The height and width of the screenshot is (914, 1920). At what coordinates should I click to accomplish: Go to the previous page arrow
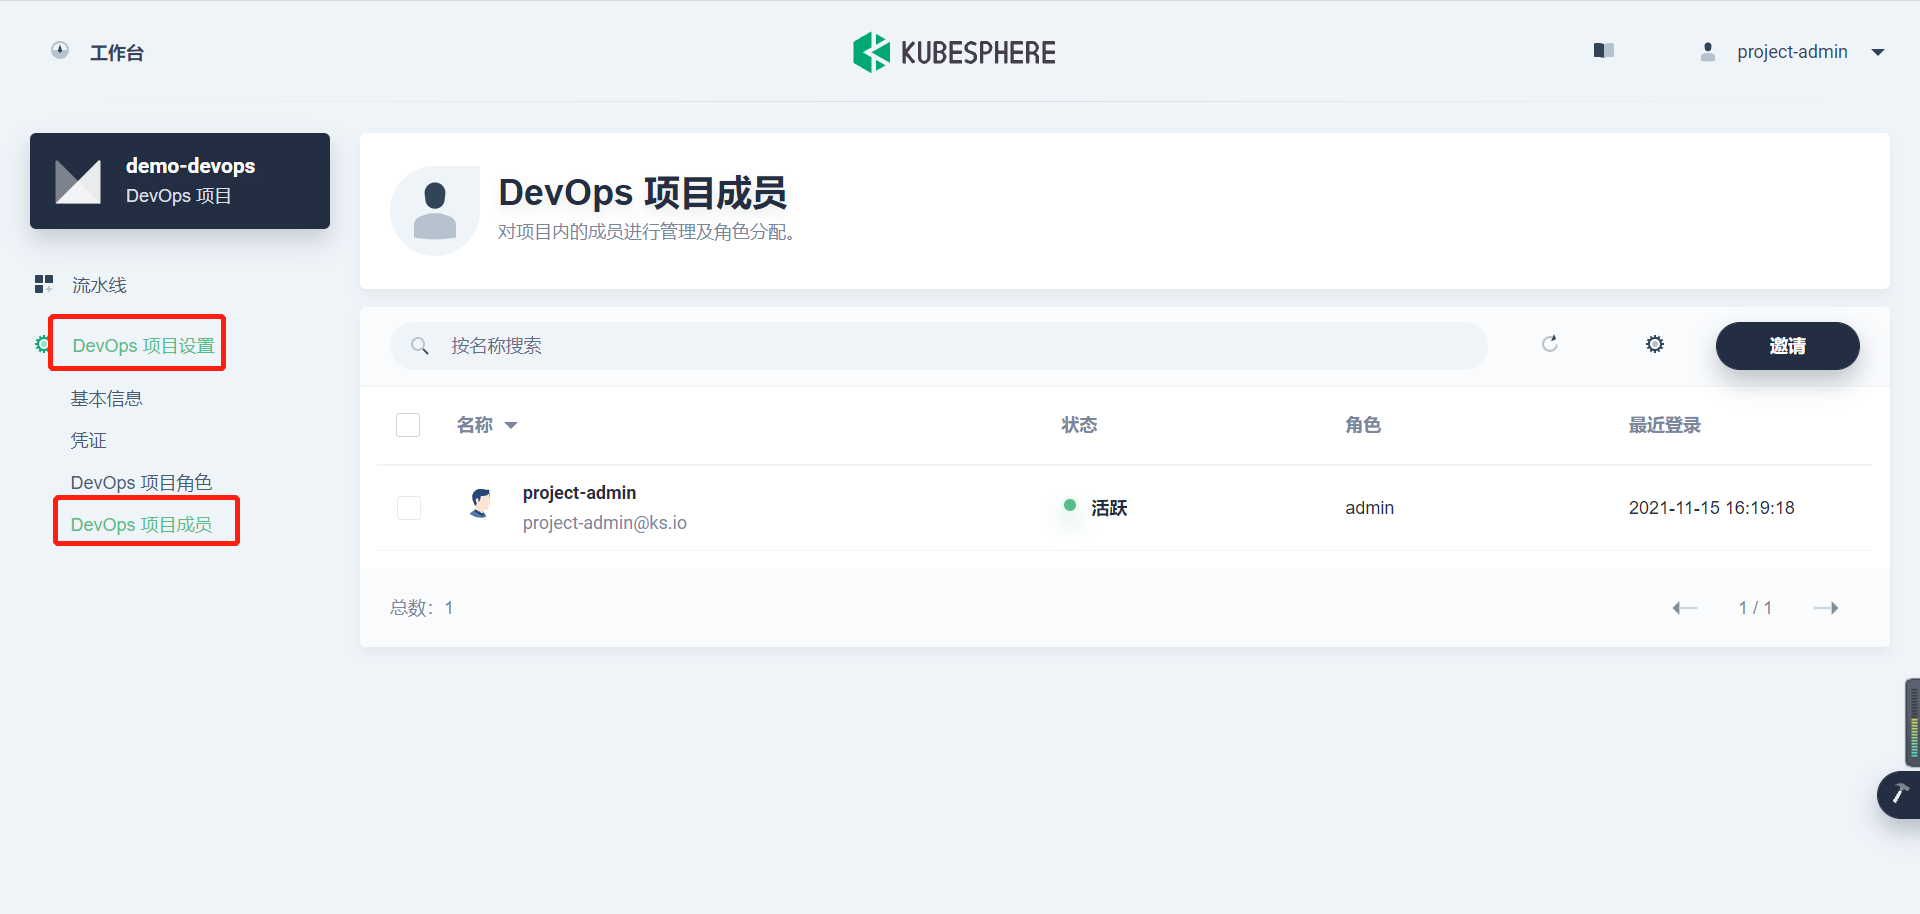[x=1685, y=608]
